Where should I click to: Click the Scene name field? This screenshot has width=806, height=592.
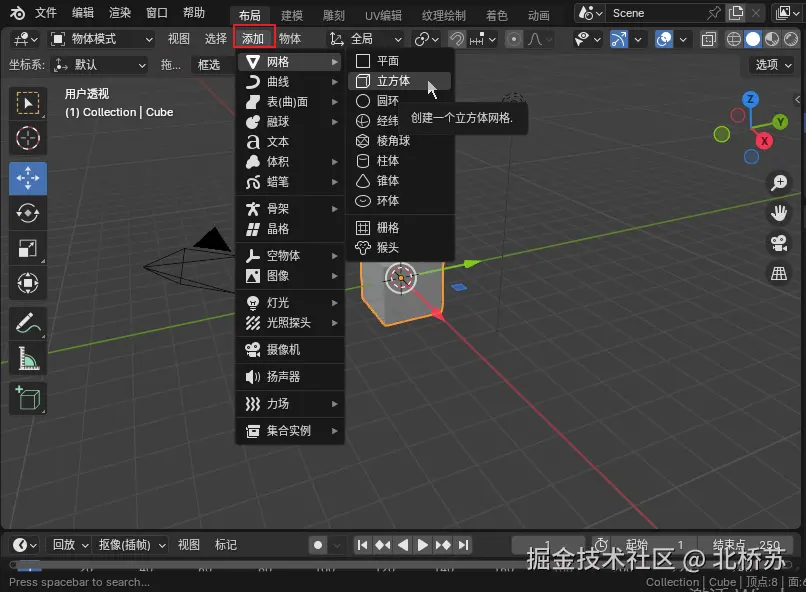pos(655,13)
